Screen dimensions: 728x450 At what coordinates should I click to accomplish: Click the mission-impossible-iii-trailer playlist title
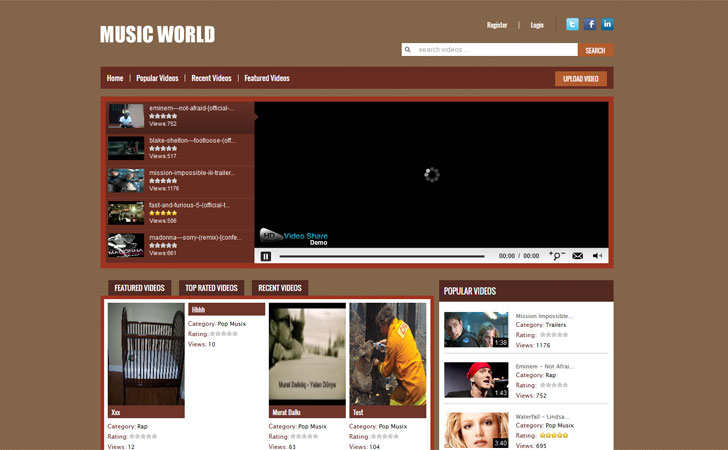tap(192, 173)
